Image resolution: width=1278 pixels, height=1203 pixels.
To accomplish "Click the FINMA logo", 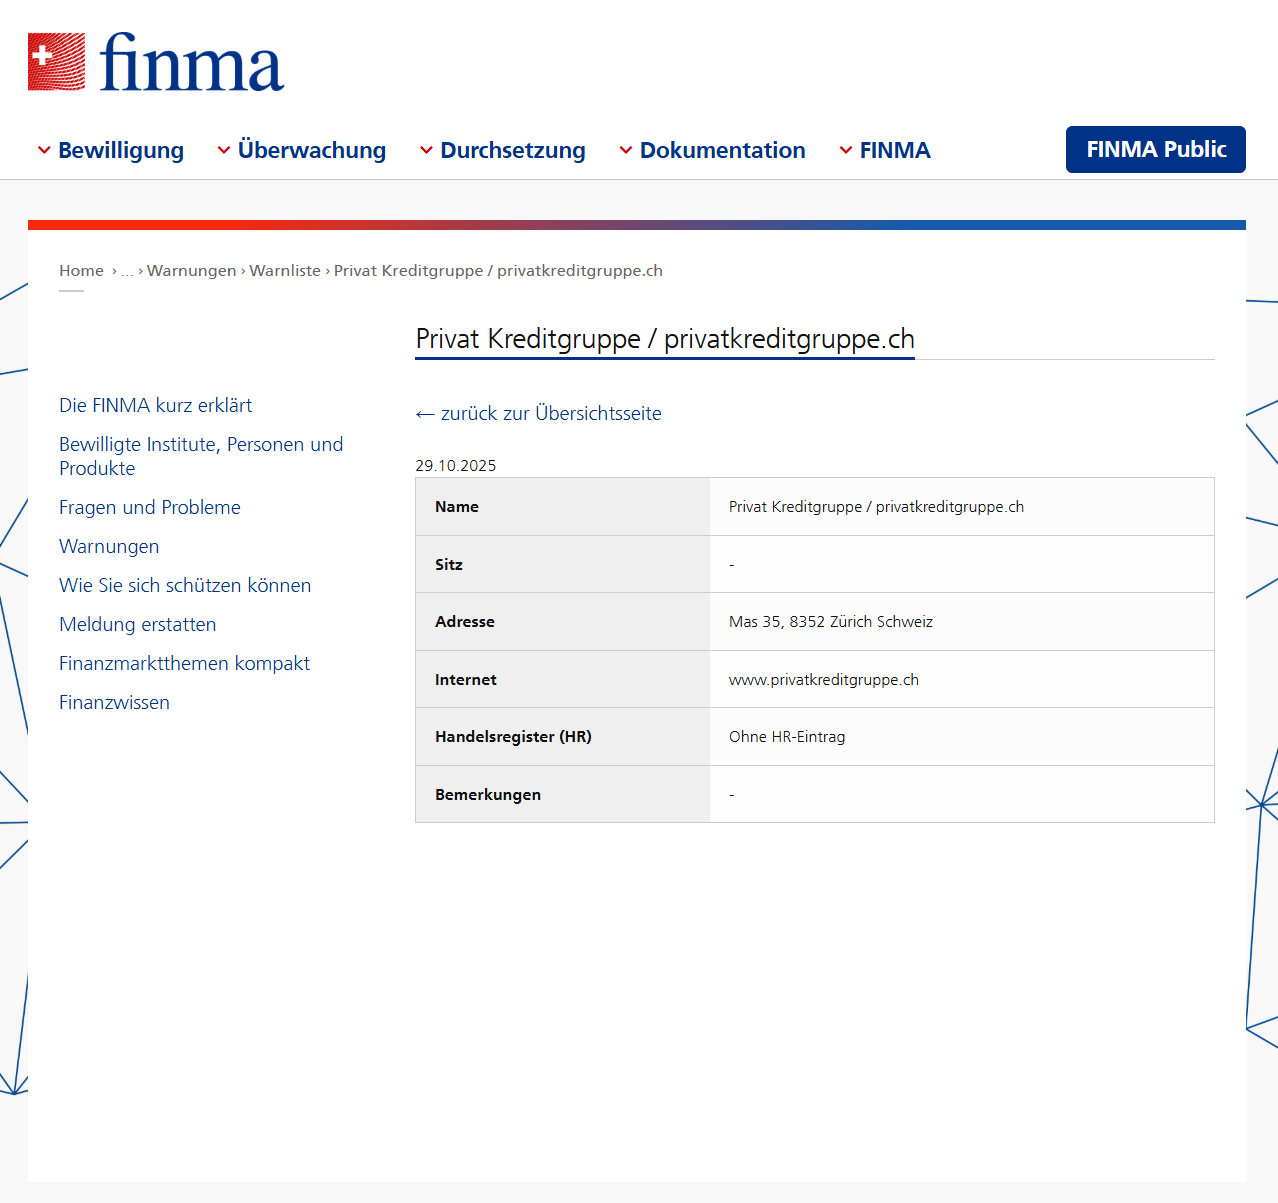I will tap(156, 62).
